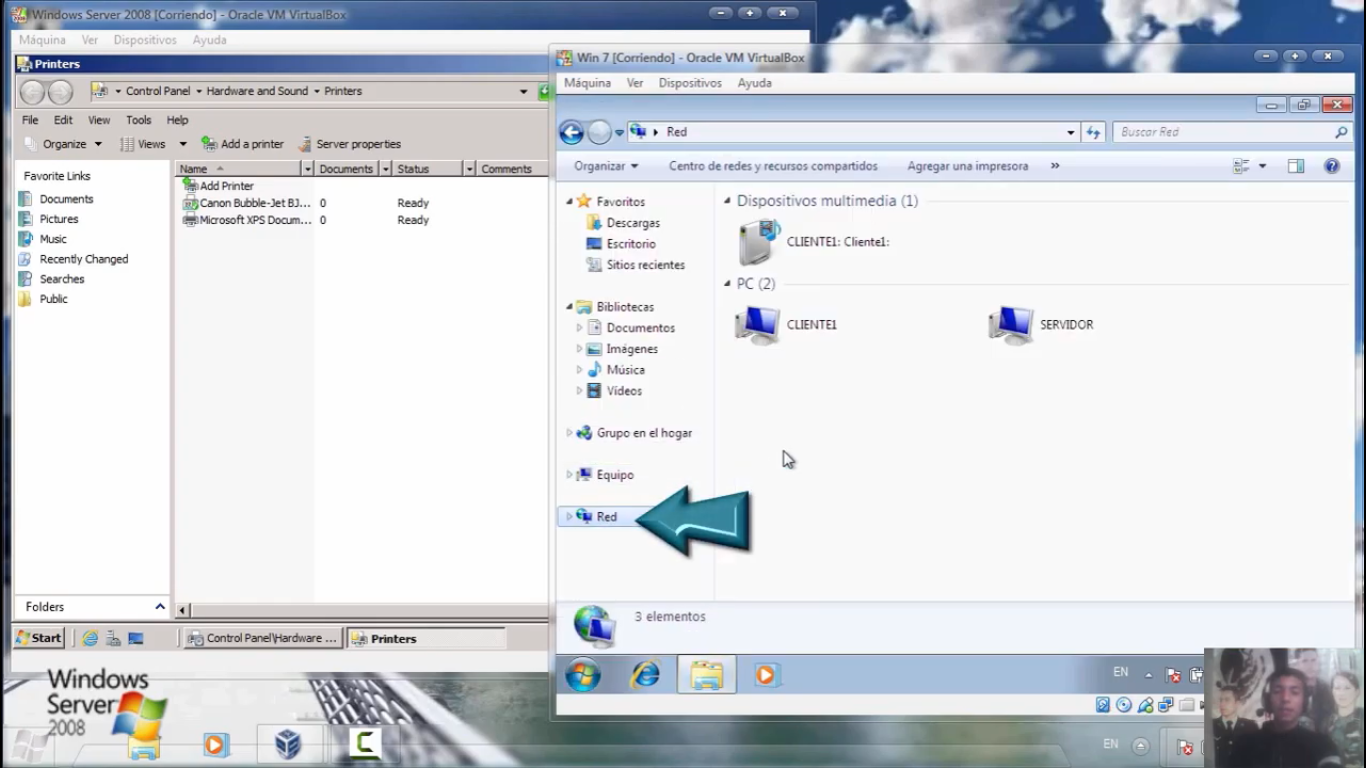Open the Views dropdown arrow
Viewport: 1366px width, 768px height.
coord(183,144)
